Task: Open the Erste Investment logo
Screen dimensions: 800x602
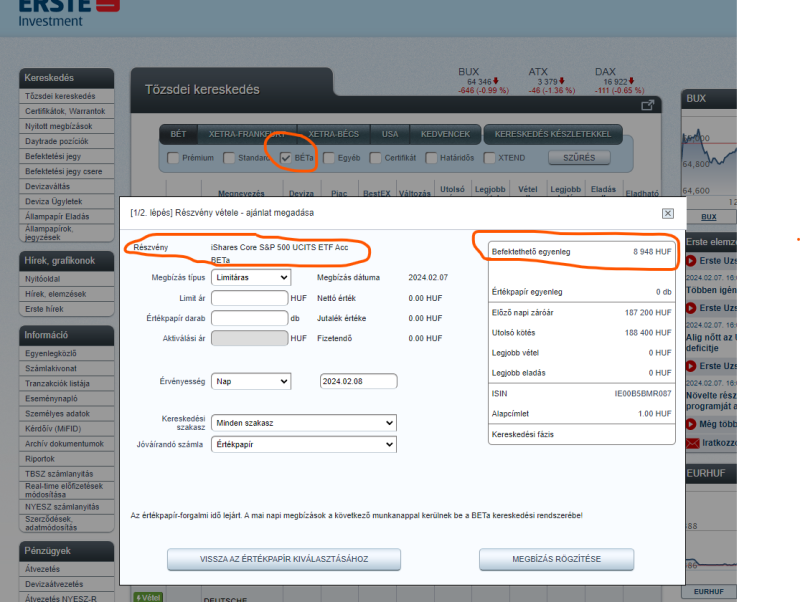Action: 69,13
